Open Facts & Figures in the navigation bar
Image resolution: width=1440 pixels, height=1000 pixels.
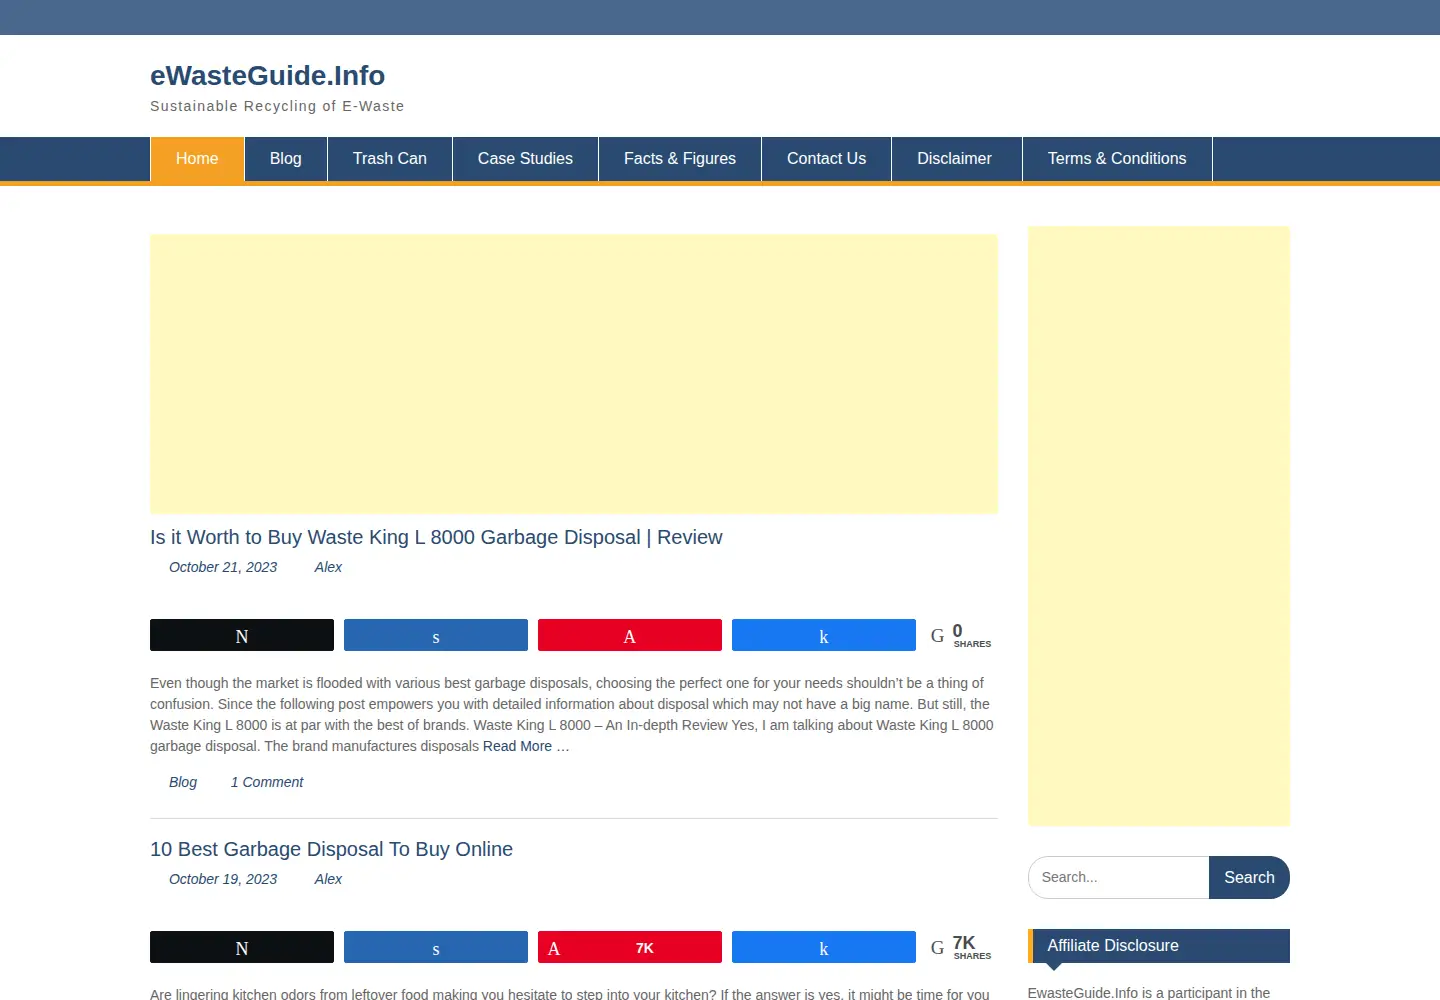[x=680, y=159]
